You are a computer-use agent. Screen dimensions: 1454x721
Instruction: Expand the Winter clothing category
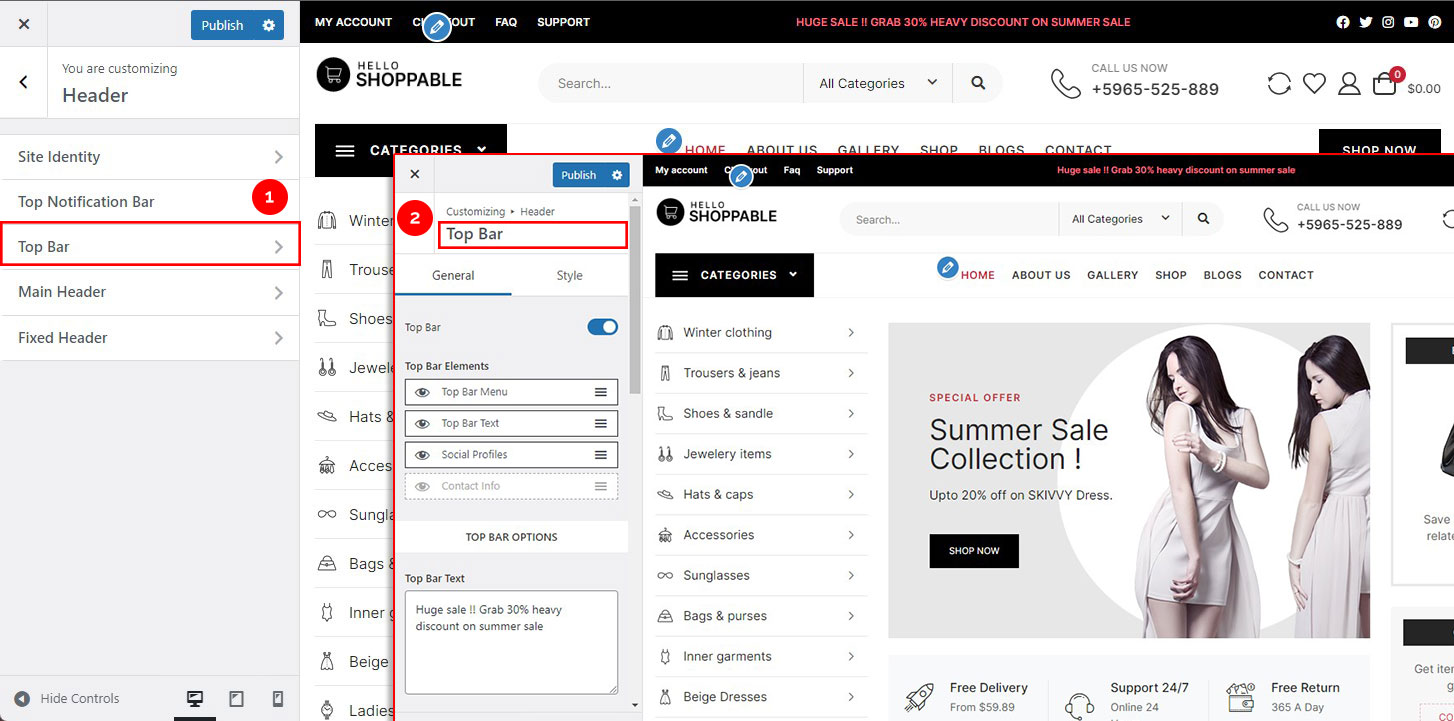[849, 332]
